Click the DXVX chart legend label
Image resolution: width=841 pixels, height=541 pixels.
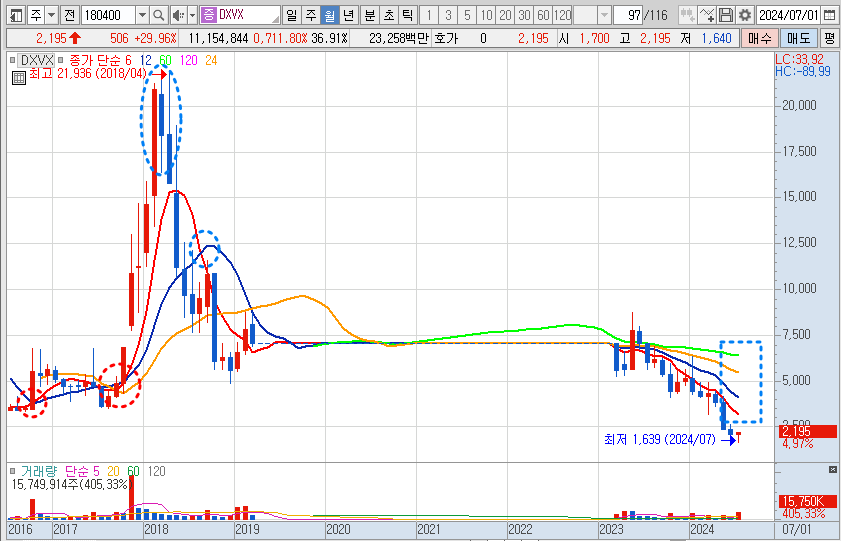tap(36, 60)
